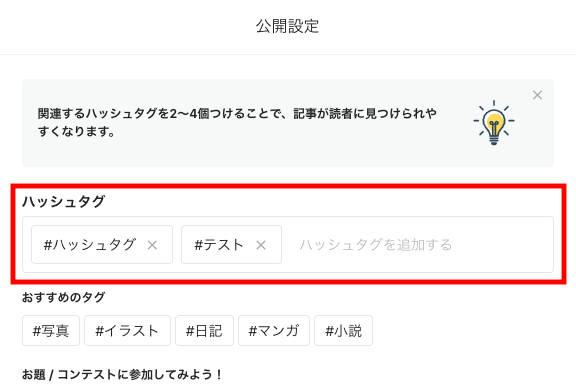Click the 2〜4個 text in the tip
Screen dimensions: 576x389
coord(189,114)
